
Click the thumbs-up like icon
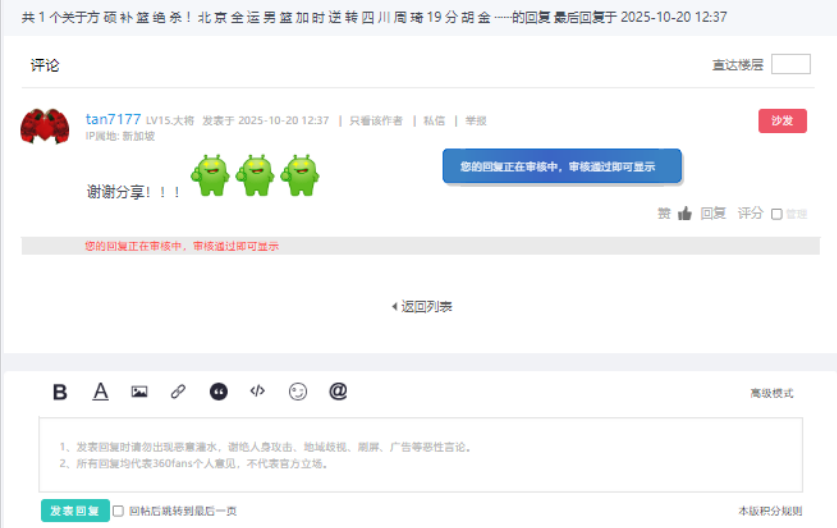tap(685, 213)
